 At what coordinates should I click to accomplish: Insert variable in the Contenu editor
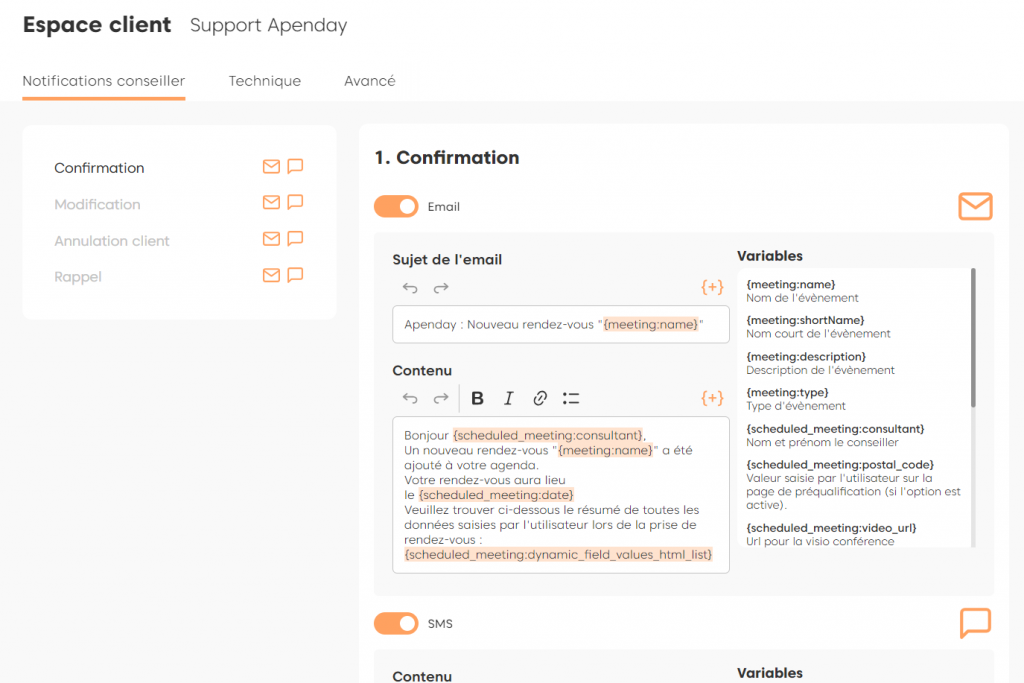click(x=712, y=399)
